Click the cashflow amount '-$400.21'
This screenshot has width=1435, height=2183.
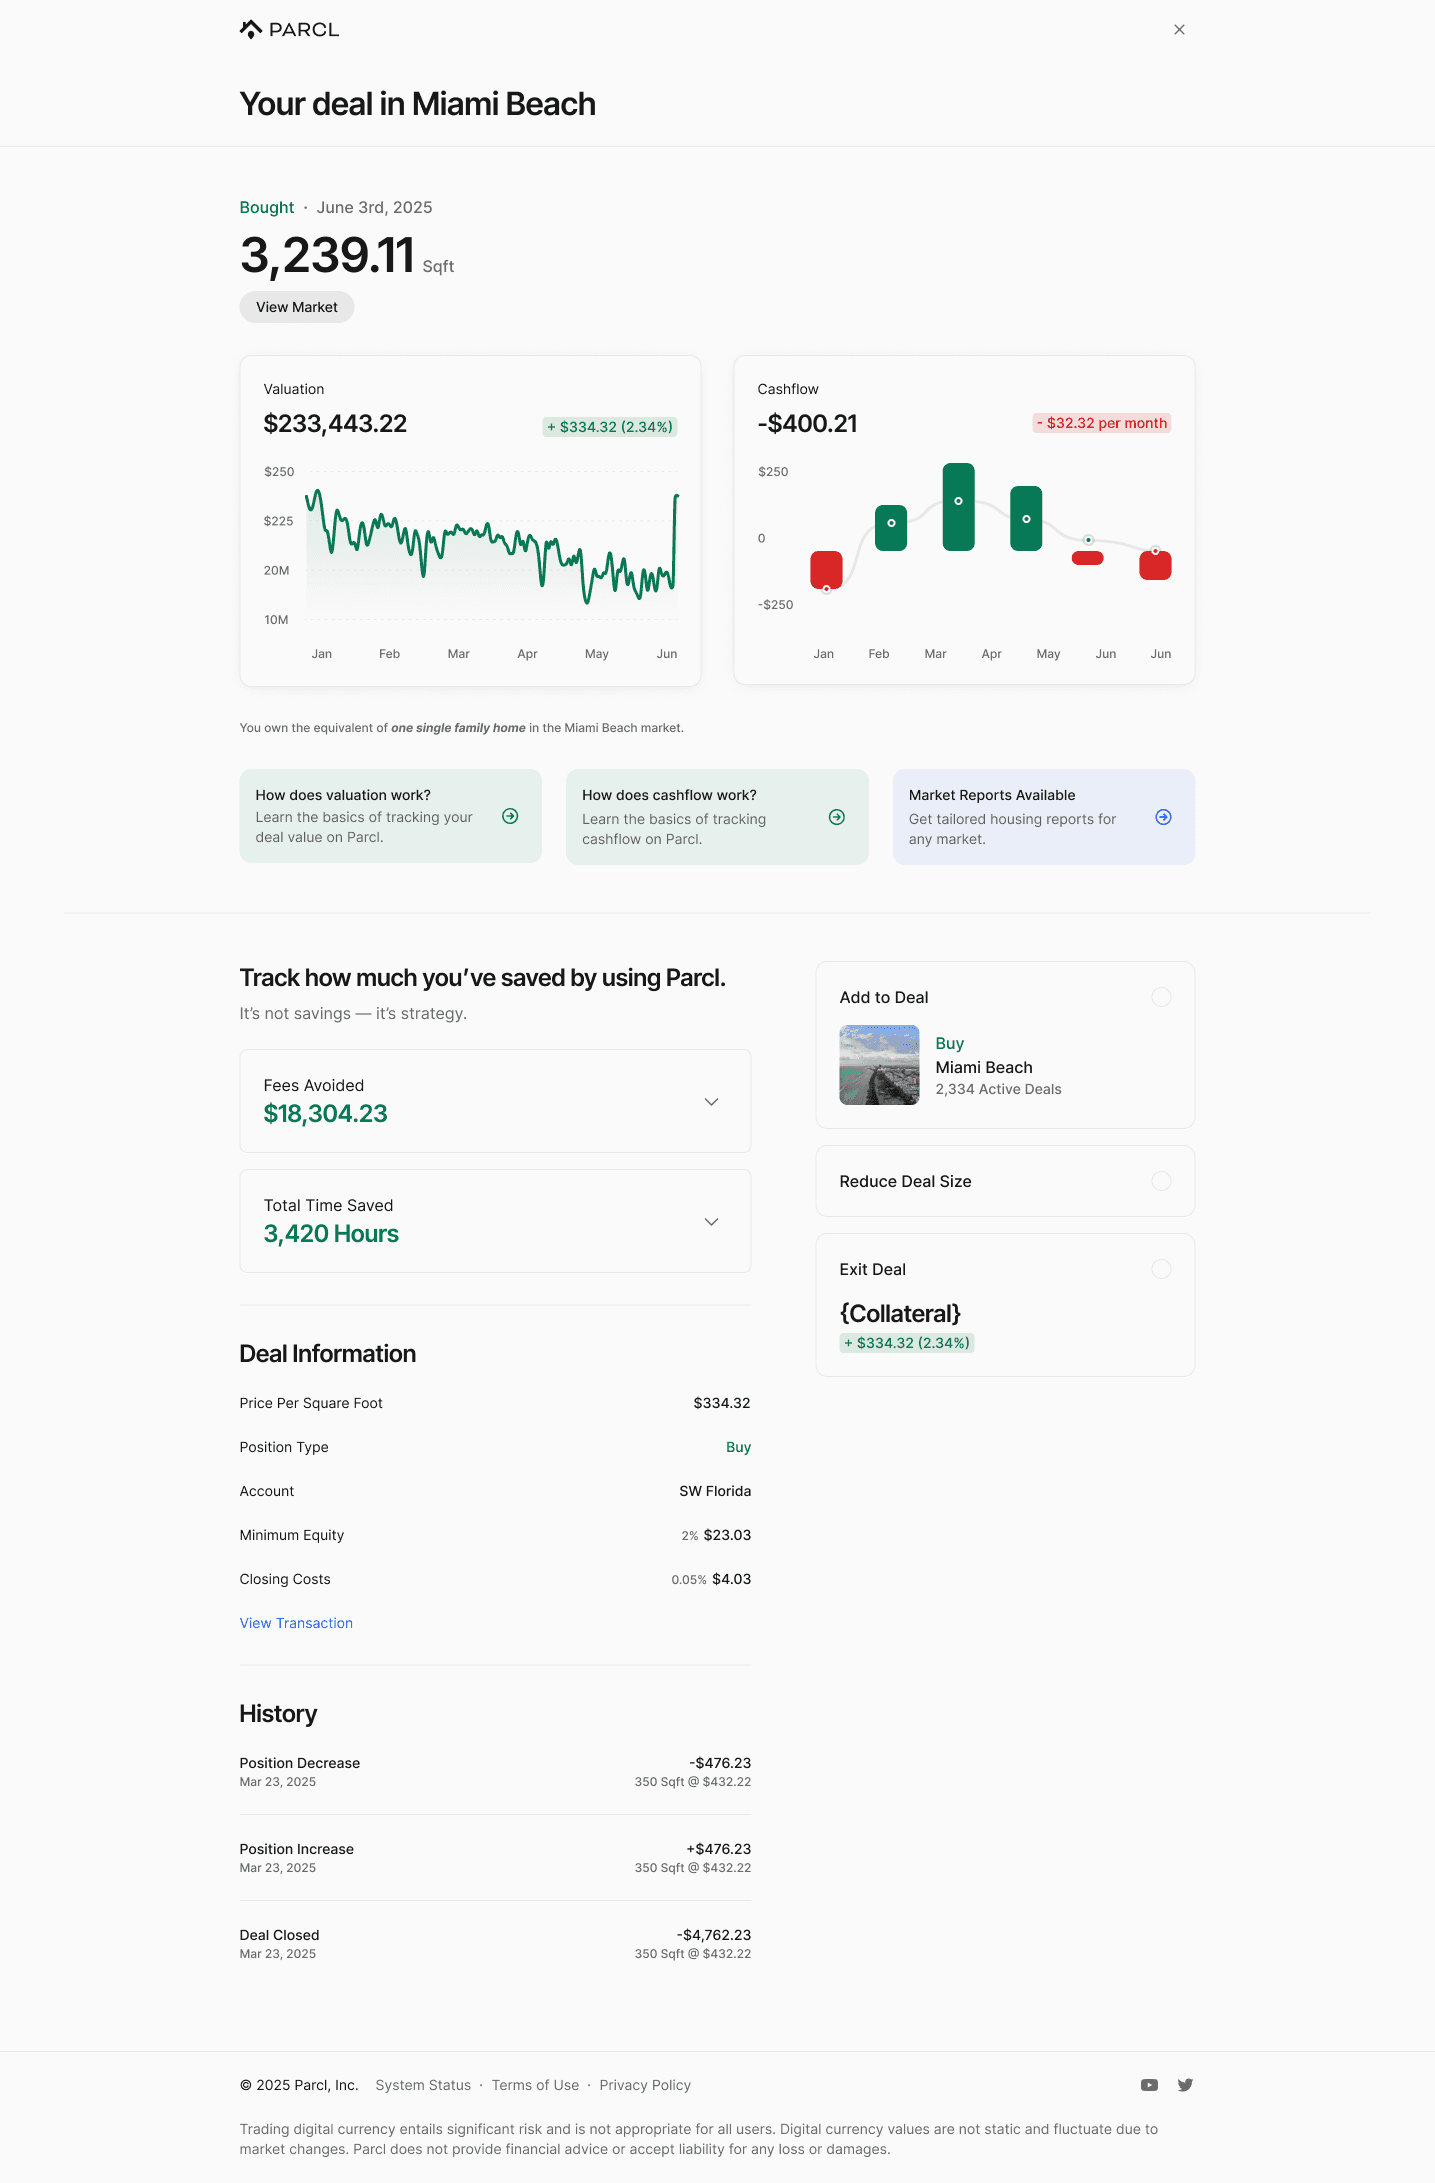807,424
